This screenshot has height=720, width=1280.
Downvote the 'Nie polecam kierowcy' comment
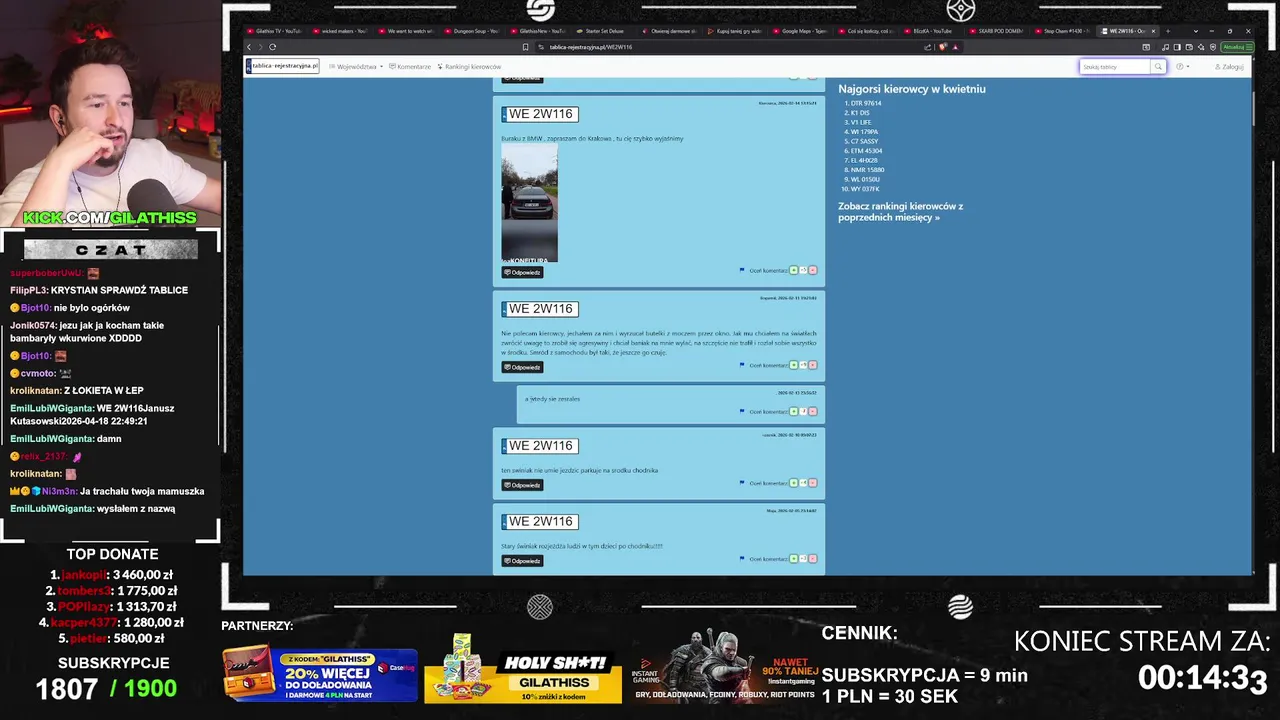click(x=812, y=365)
